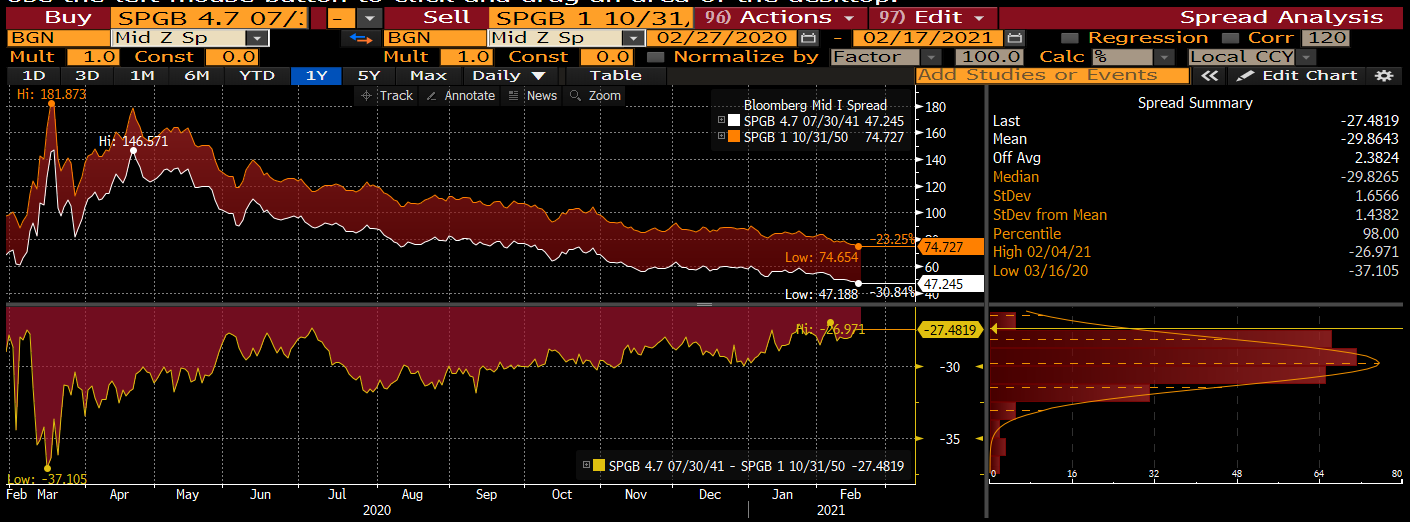This screenshot has height=522, width=1410.
Task: Open the start date calendar picker
Action: click(808, 38)
